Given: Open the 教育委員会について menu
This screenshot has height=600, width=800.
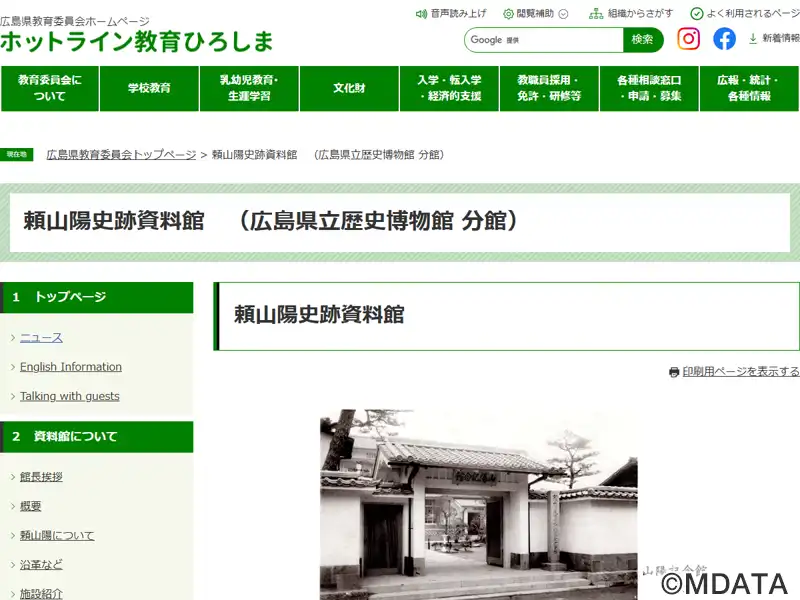Looking at the screenshot, I should [x=49, y=88].
